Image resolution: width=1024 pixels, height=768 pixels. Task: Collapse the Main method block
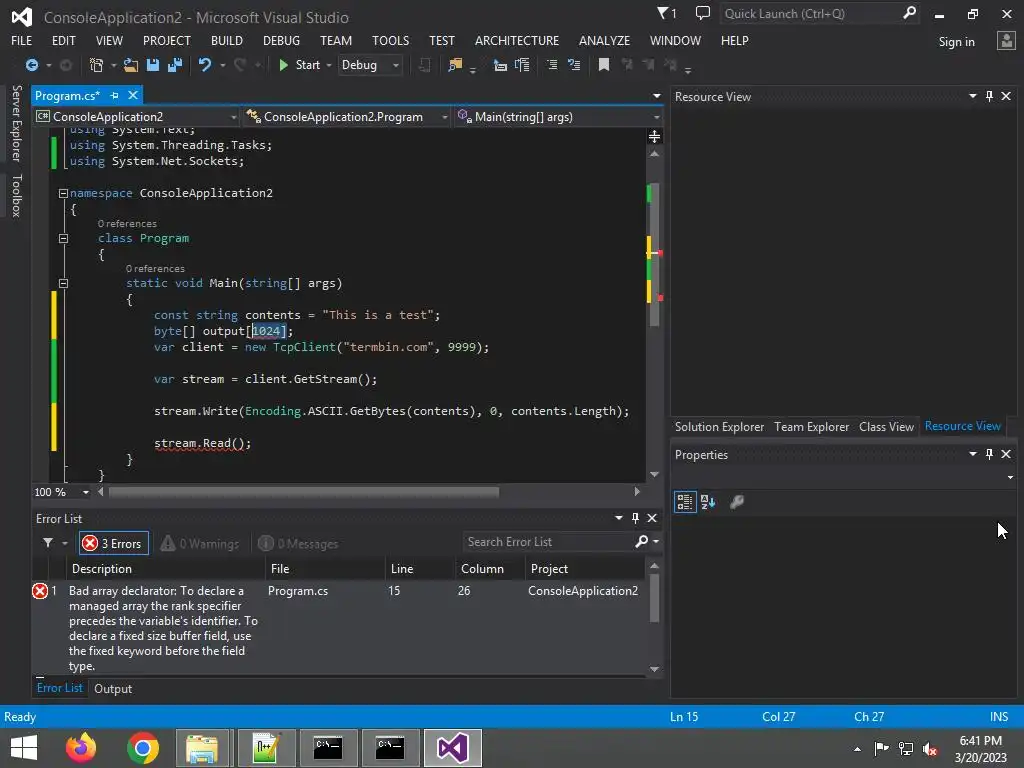tap(63, 283)
